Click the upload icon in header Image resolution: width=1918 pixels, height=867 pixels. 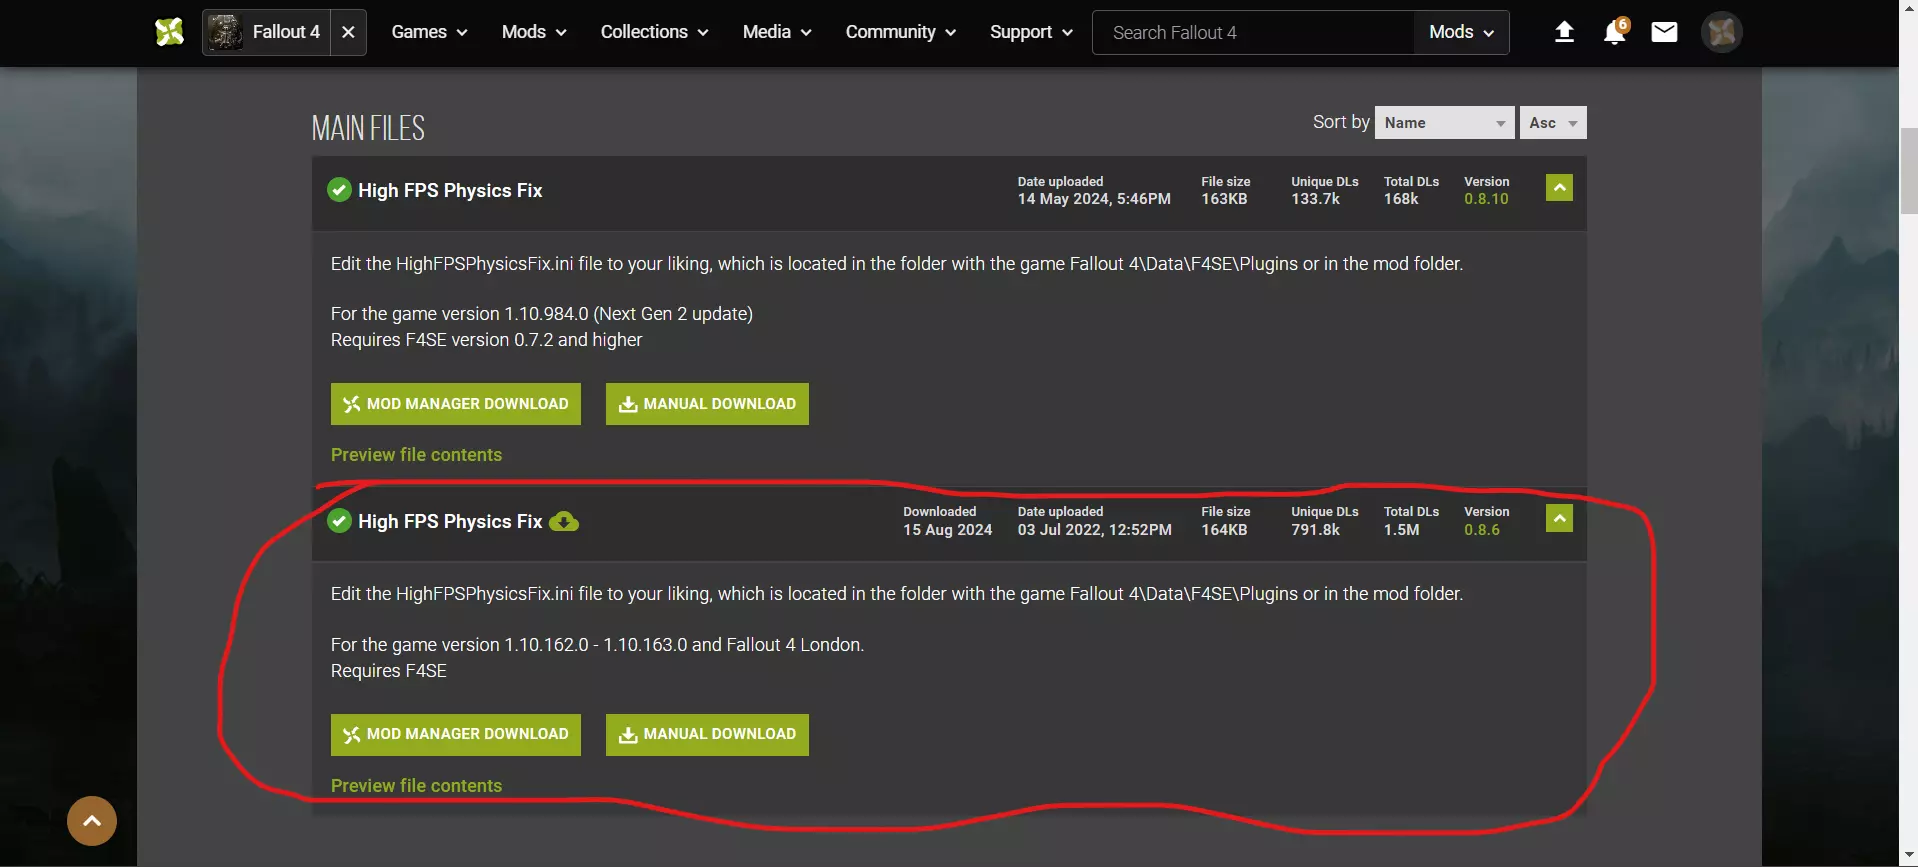pyautogui.click(x=1564, y=33)
